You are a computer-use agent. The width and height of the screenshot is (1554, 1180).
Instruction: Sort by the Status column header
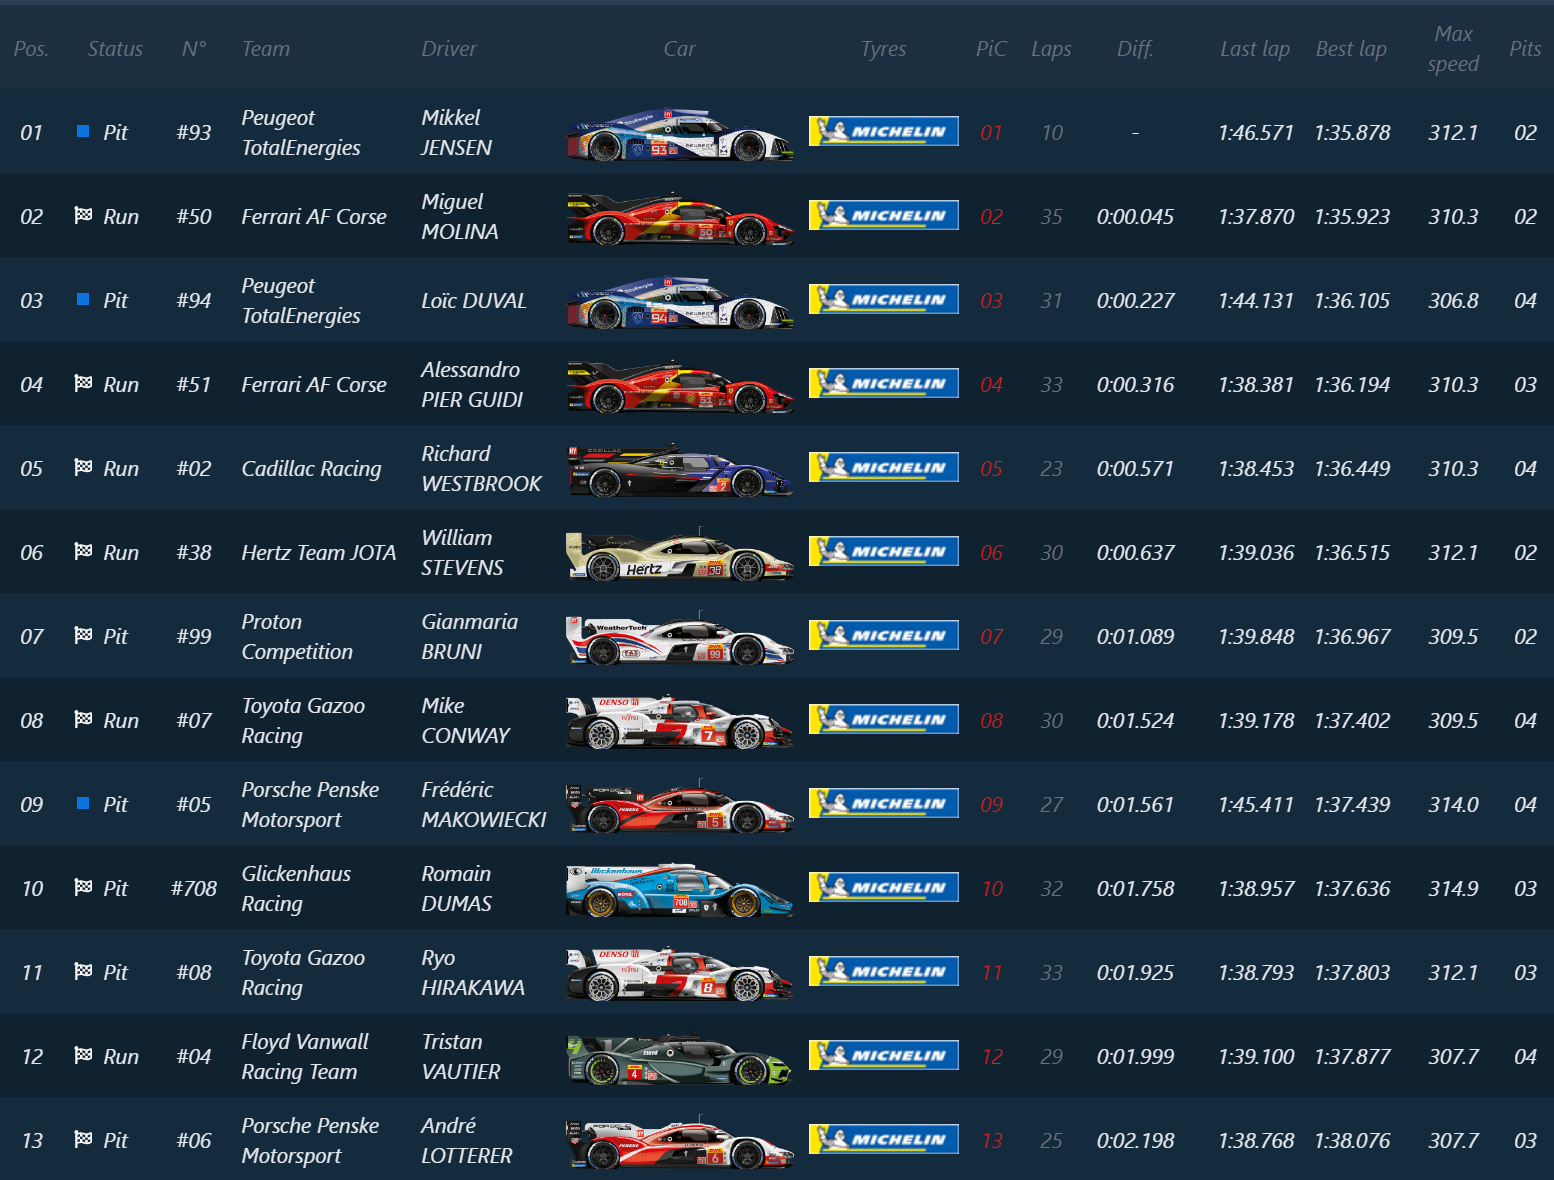tap(115, 49)
